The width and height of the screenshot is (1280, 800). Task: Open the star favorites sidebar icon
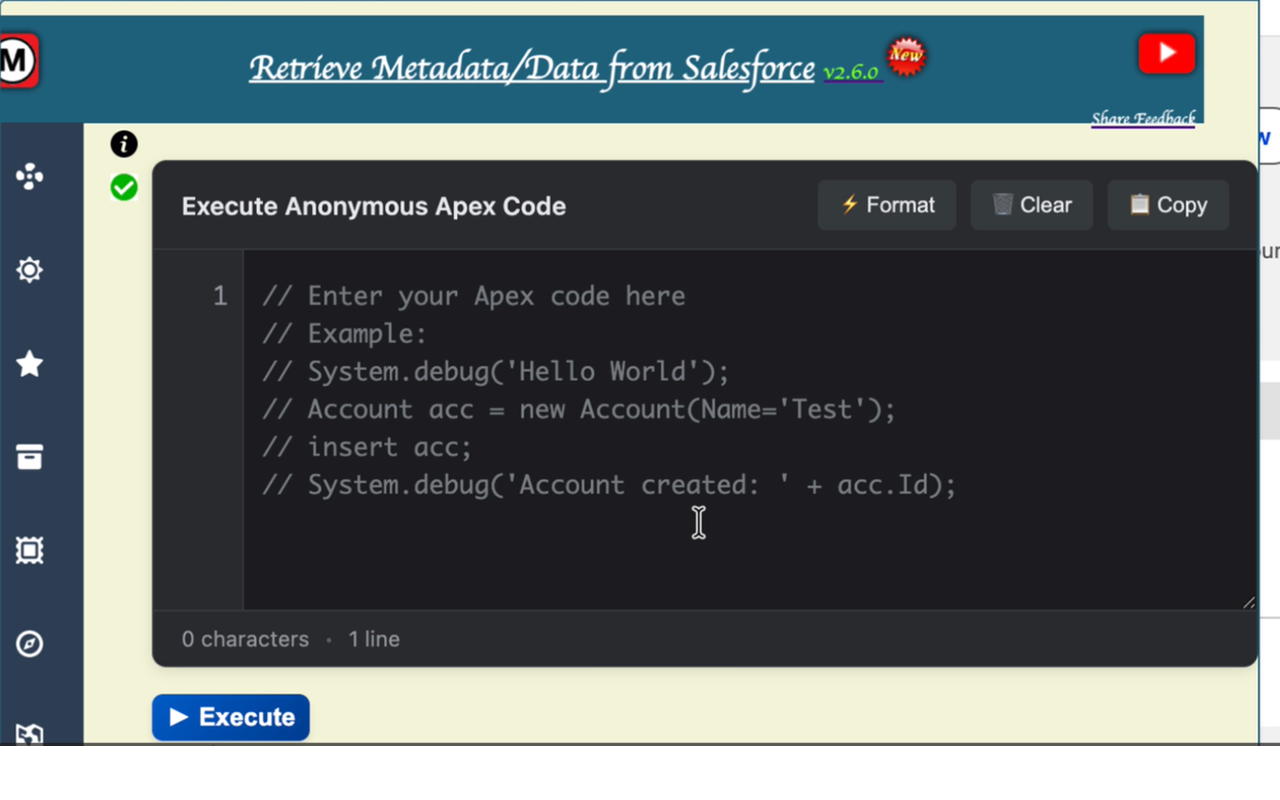coord(30,363)
